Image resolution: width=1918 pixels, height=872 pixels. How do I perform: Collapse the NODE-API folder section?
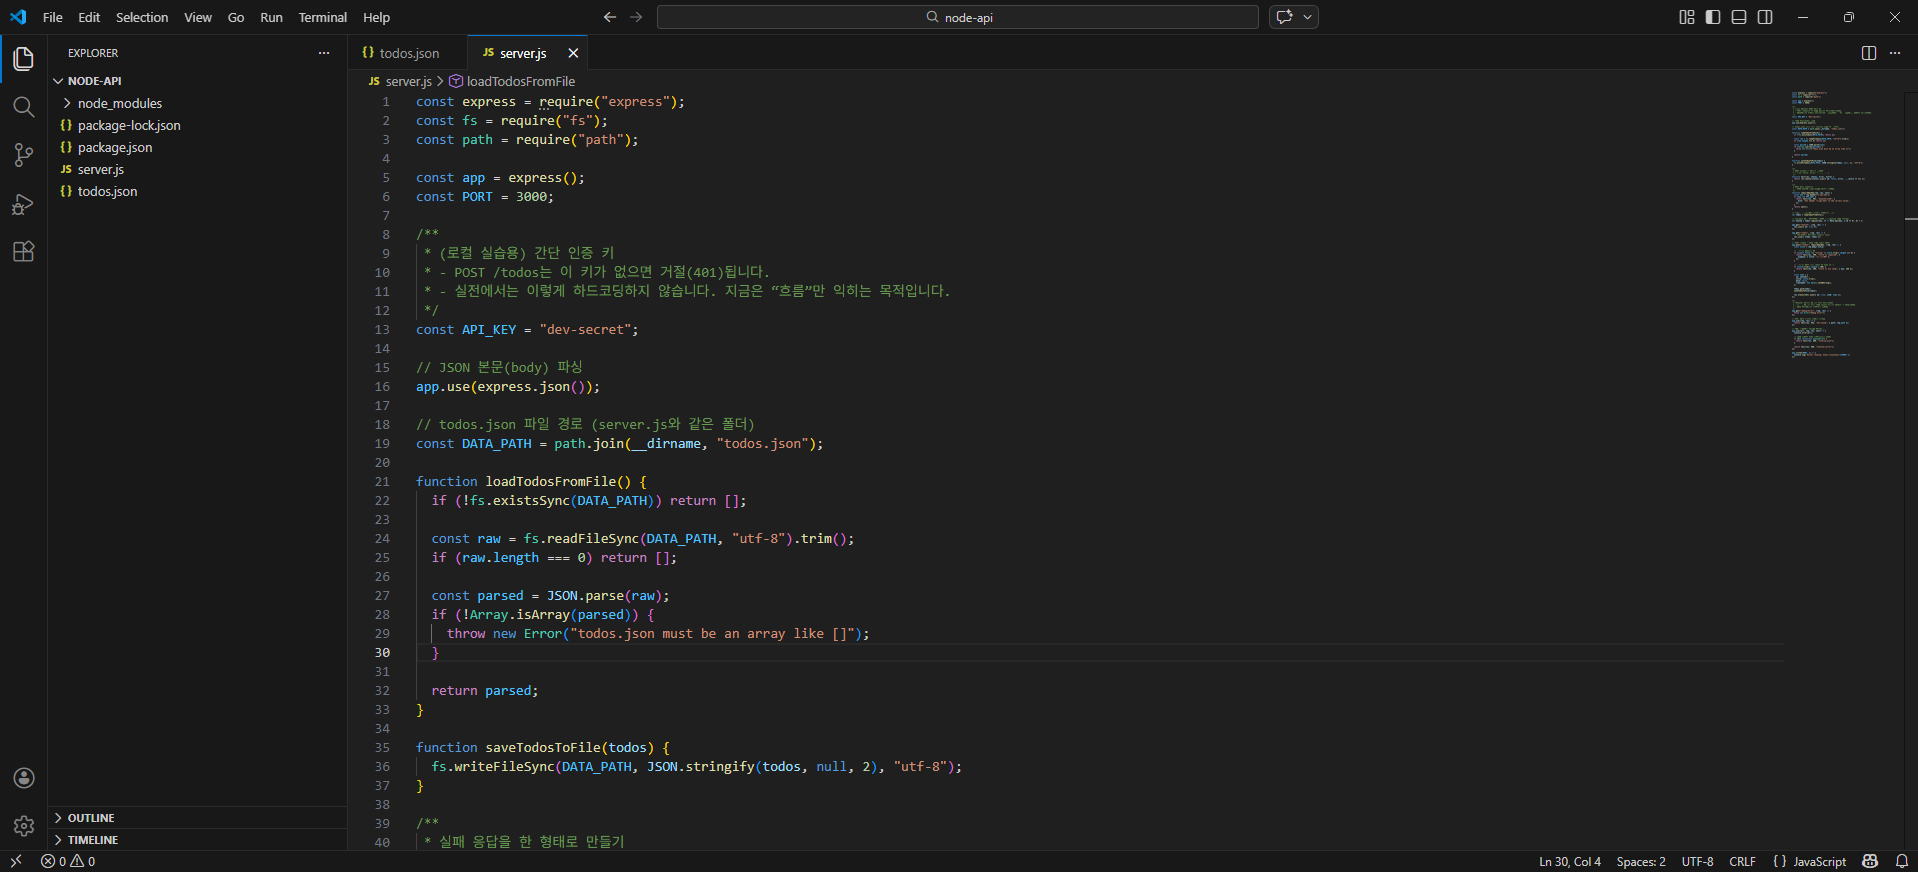point(197,81)
